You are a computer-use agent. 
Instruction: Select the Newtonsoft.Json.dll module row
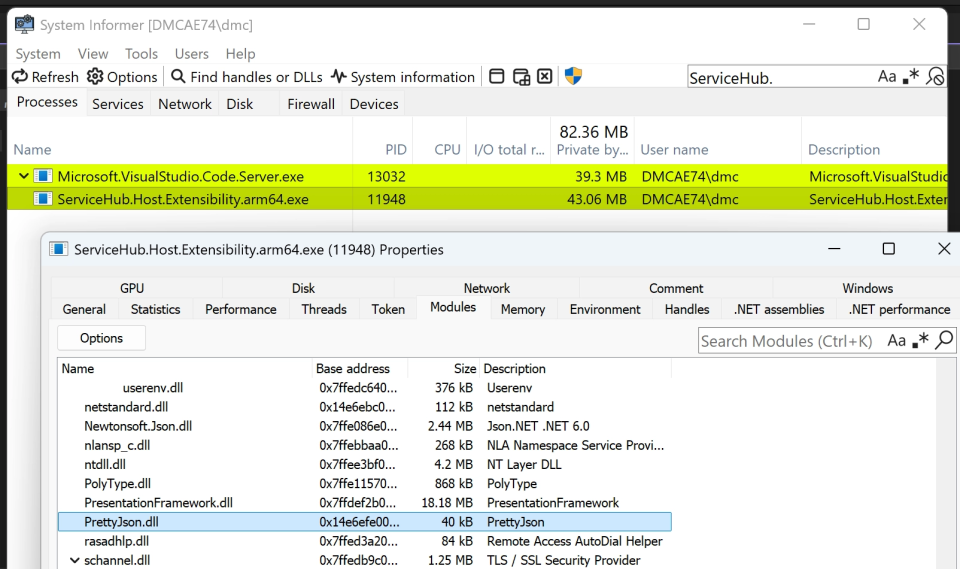tap(365, 426)
